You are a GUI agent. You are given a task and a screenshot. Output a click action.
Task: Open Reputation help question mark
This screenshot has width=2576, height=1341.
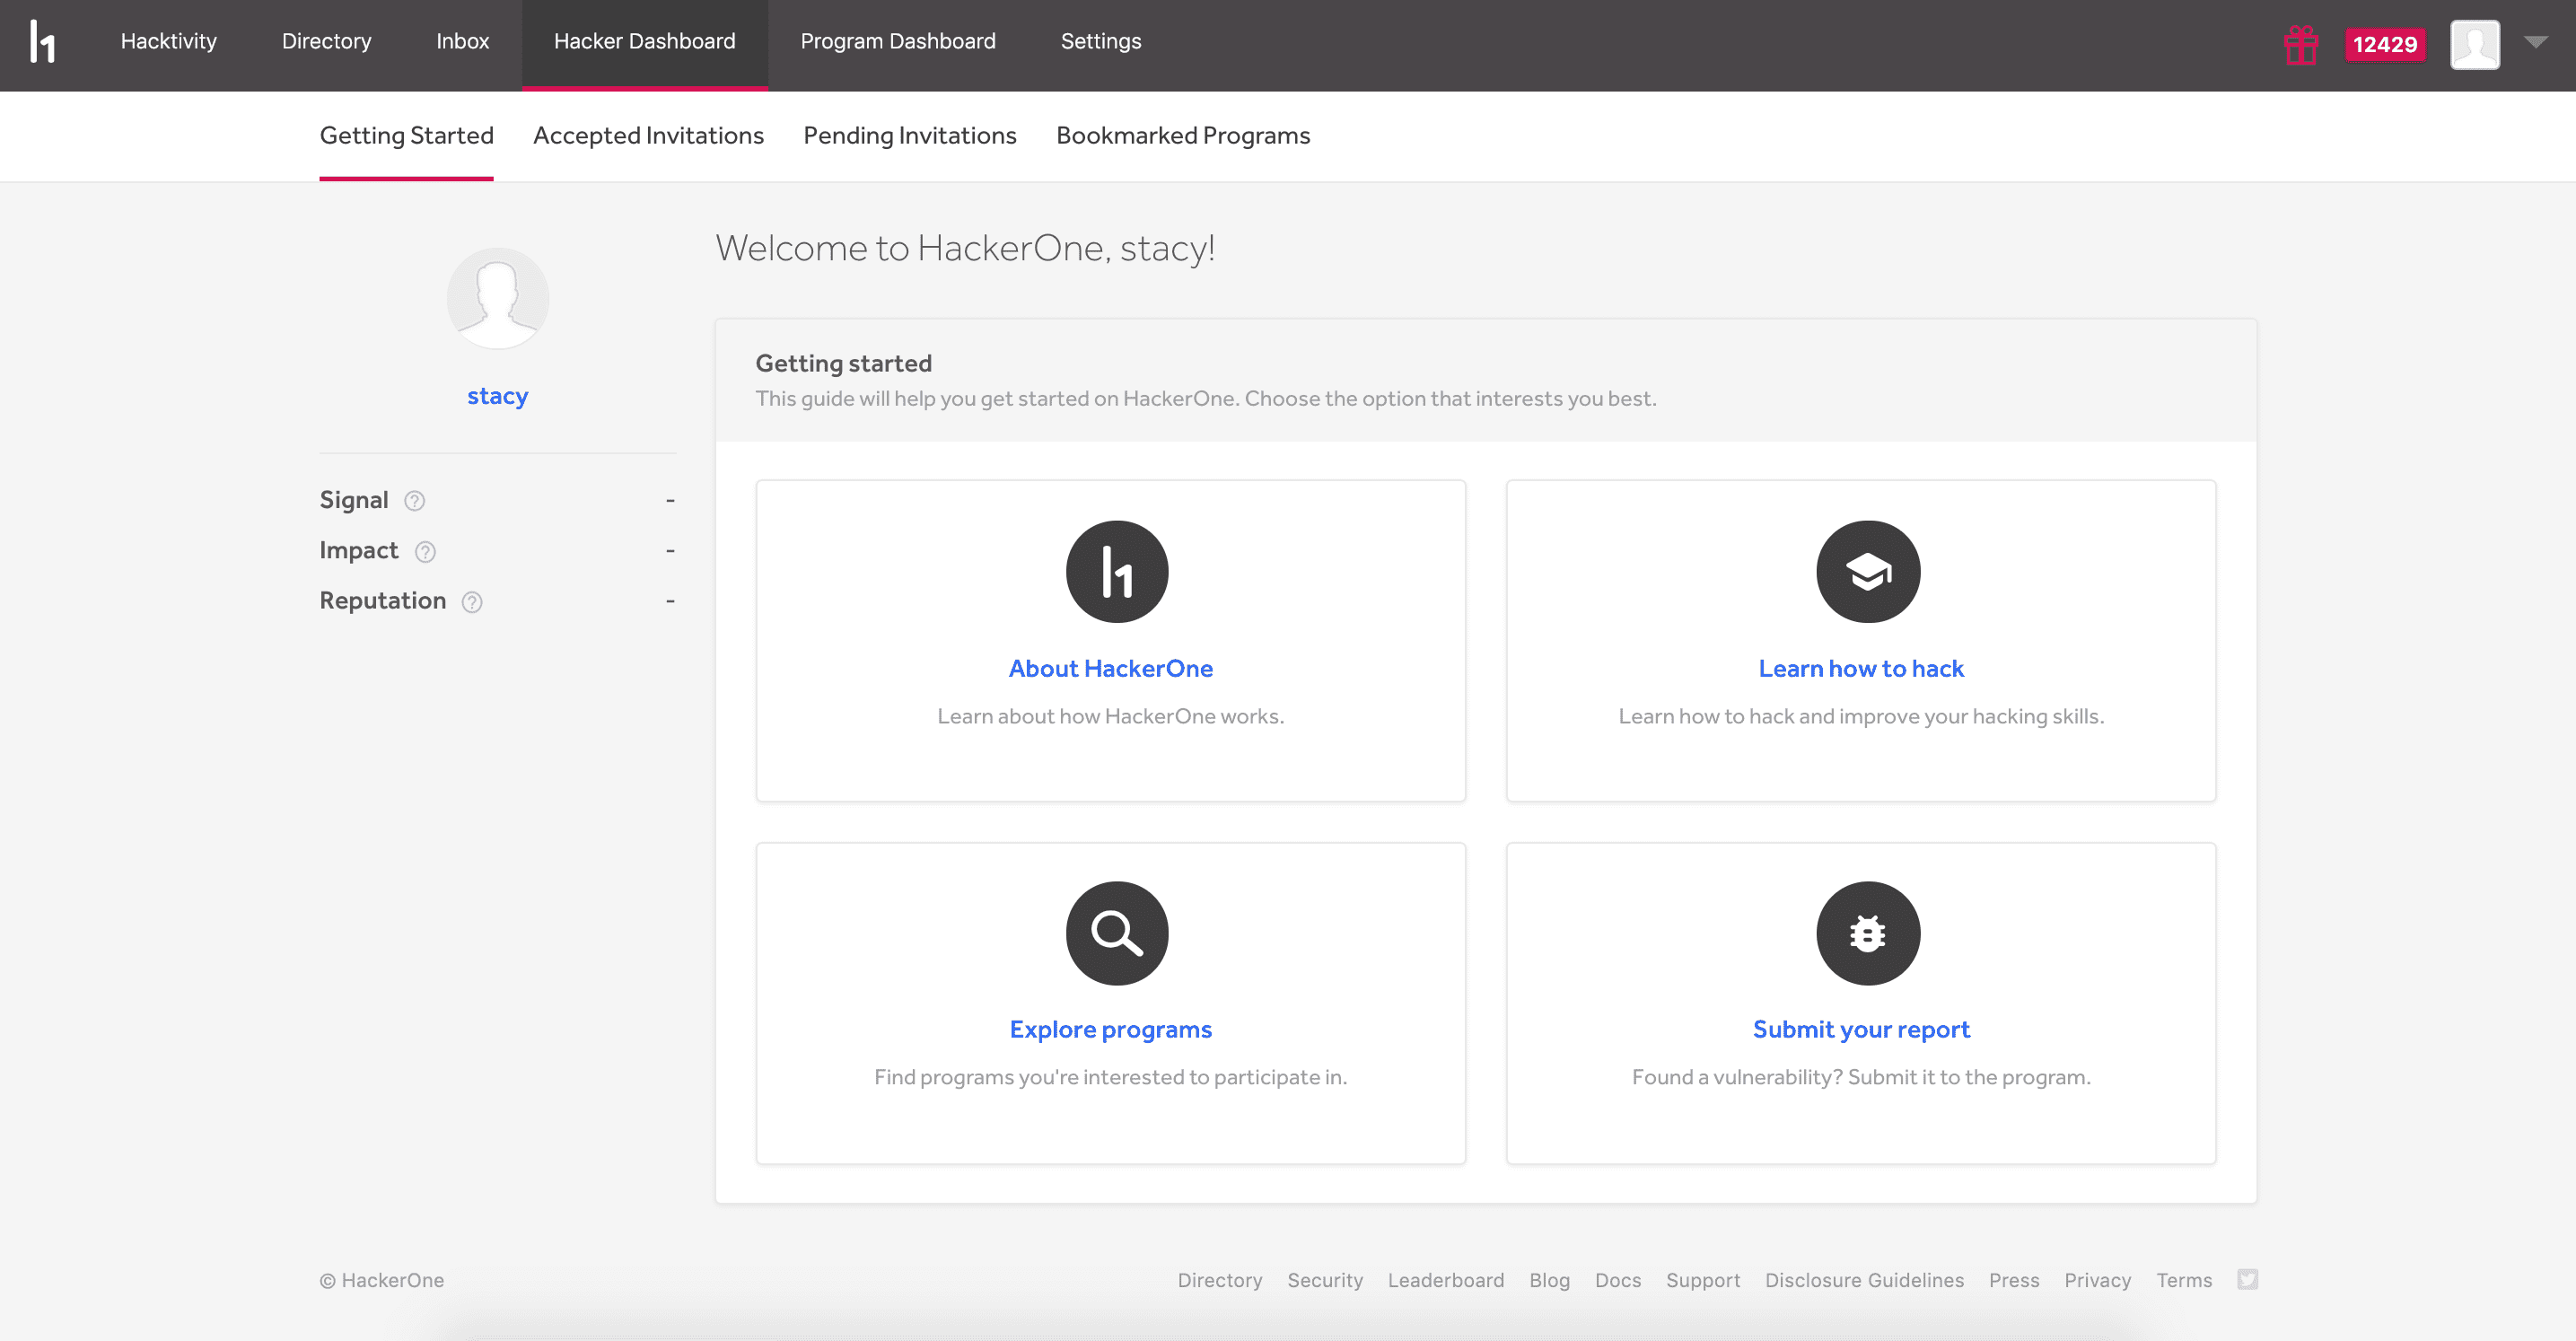472,602
